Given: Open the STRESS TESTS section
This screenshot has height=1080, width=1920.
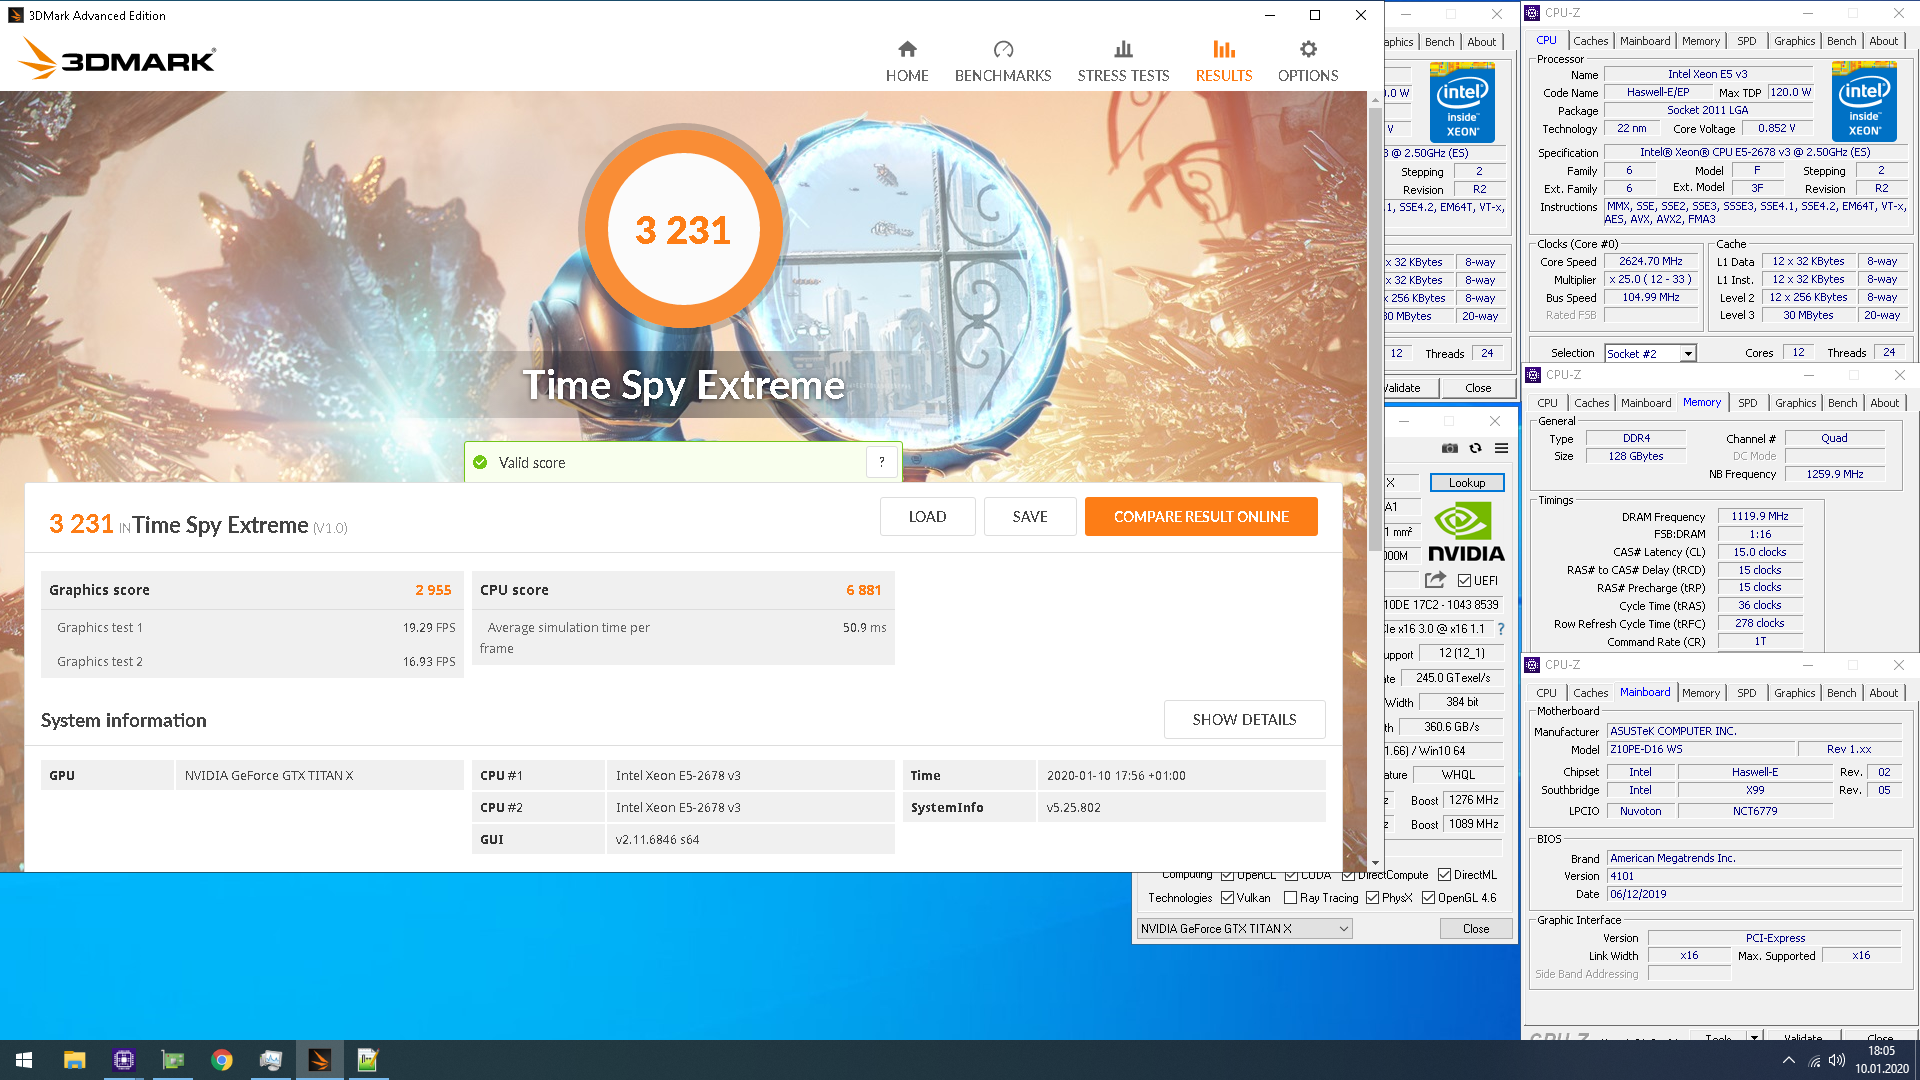Looking at the screenshot, I should [x=1123, y=61].
